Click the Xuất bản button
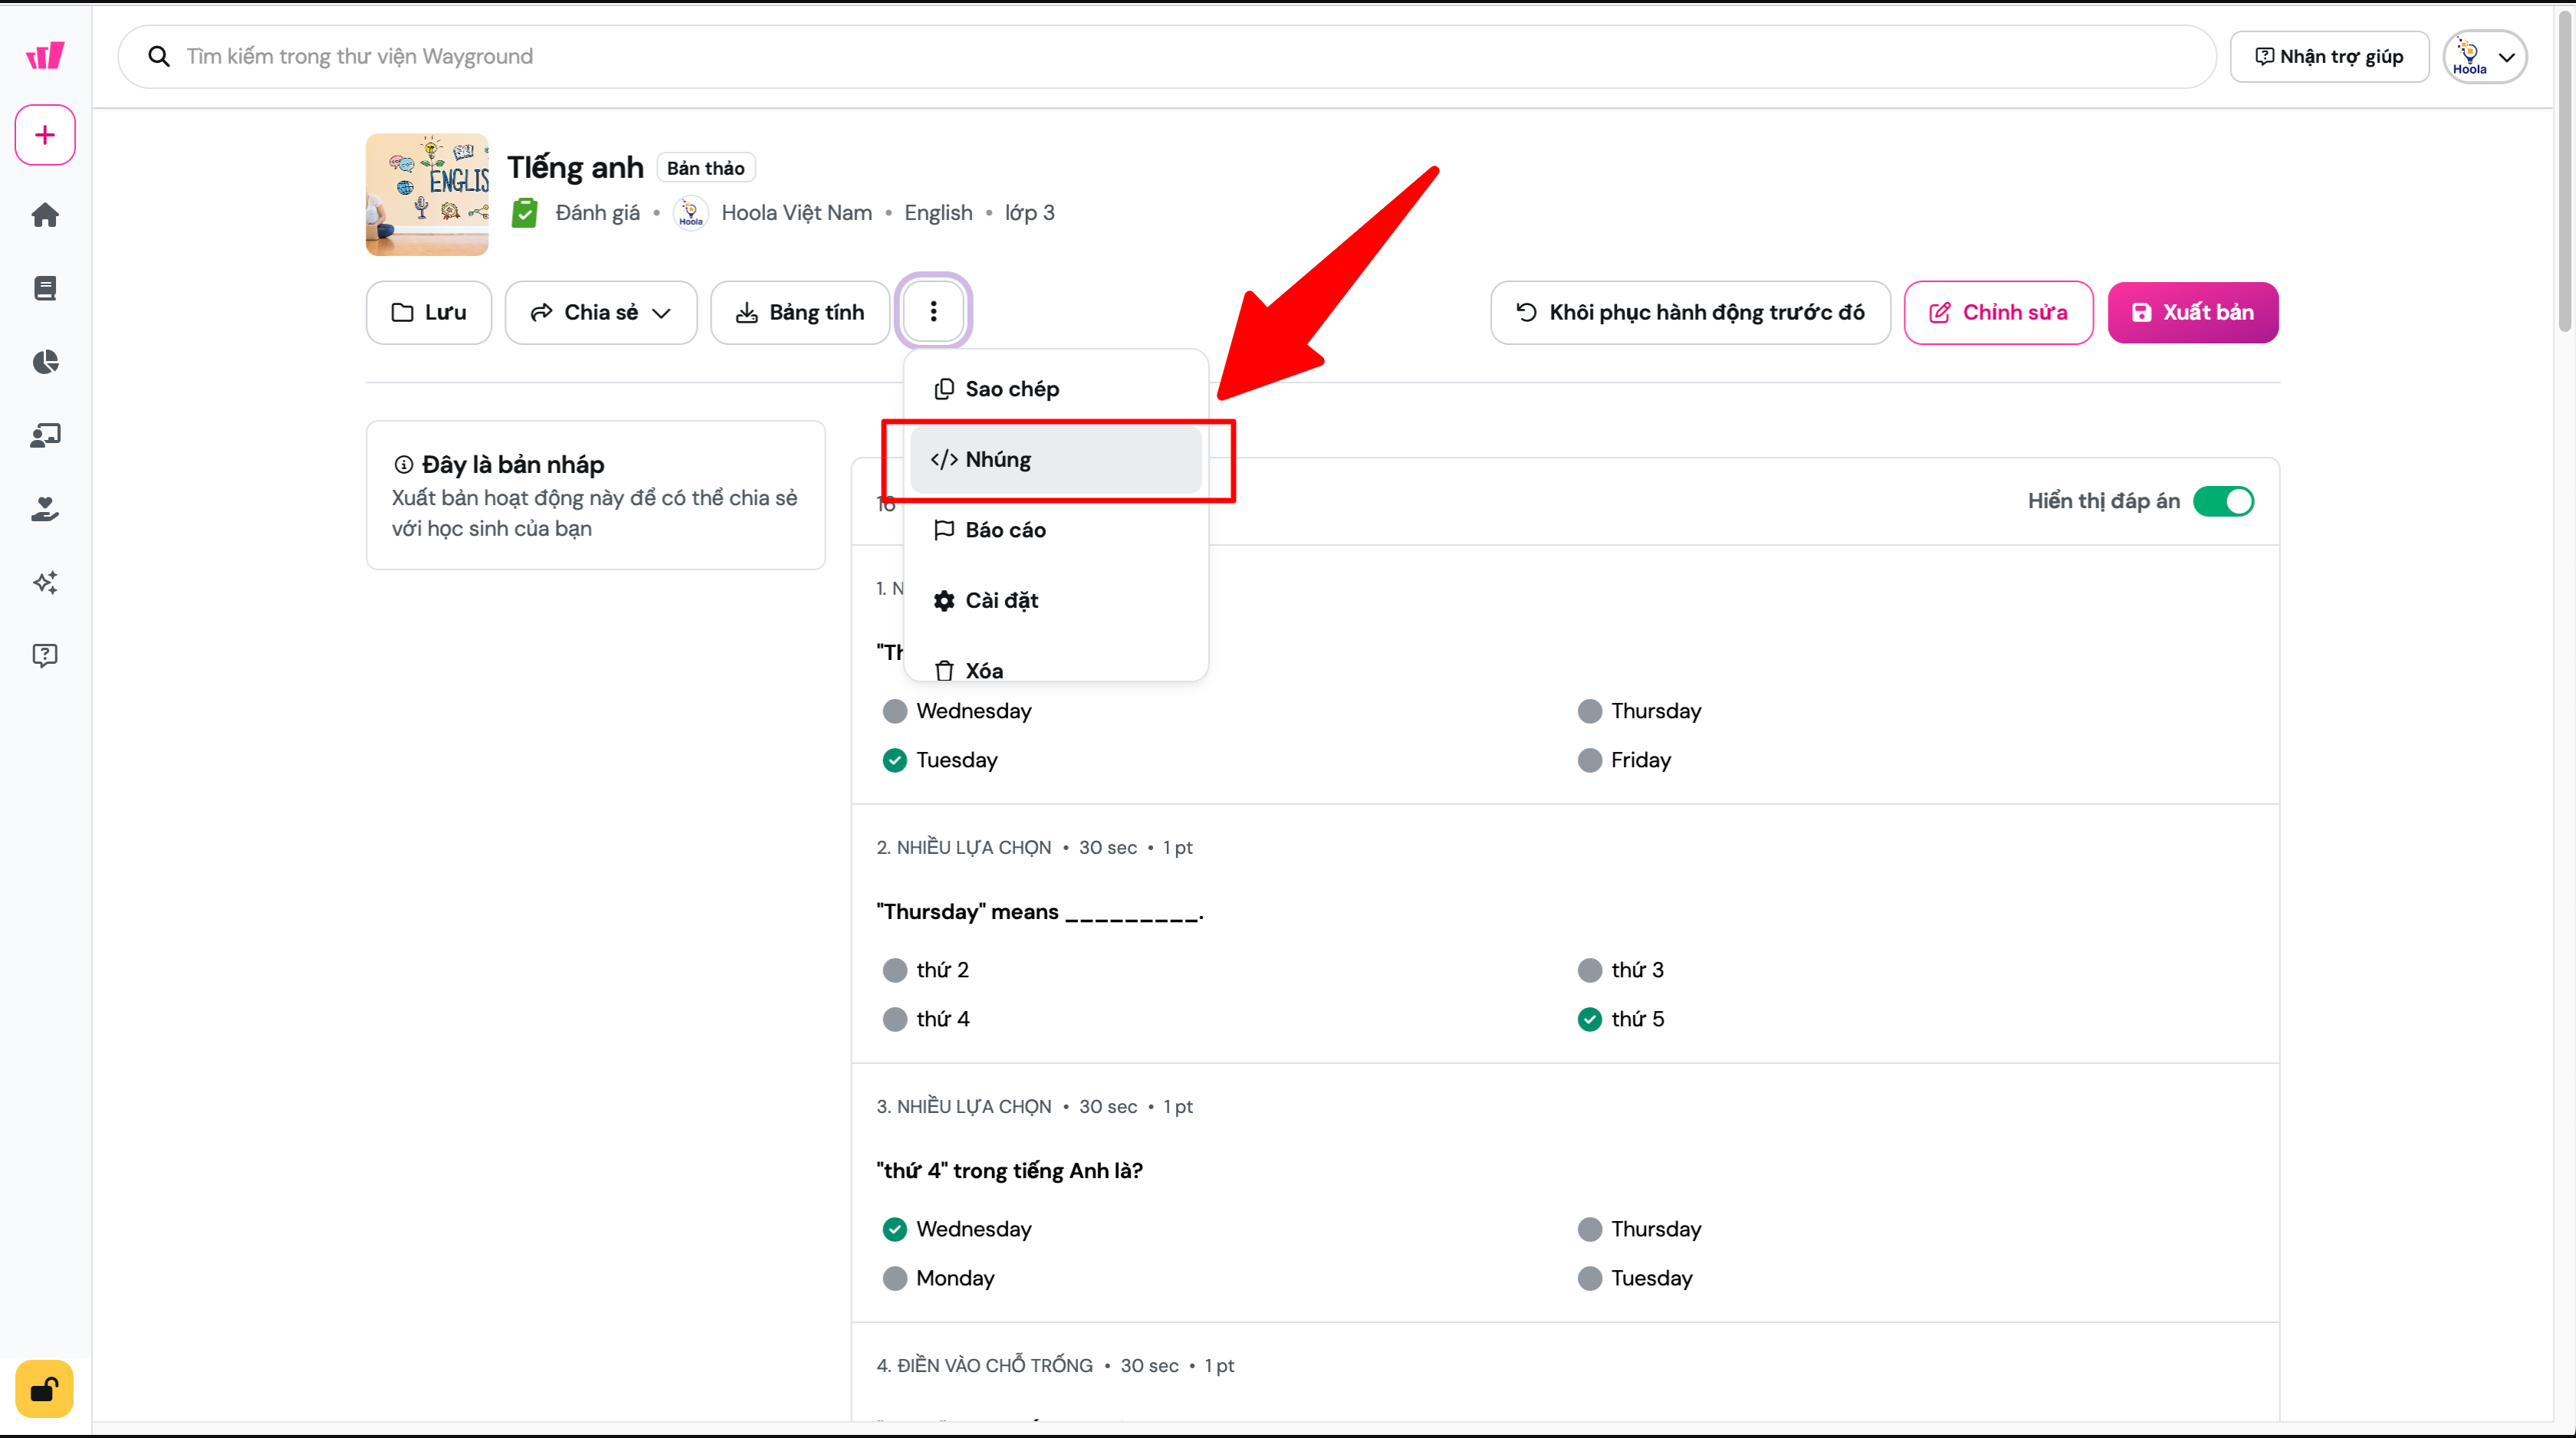2576x1438 pixels. click(2192, 313)
